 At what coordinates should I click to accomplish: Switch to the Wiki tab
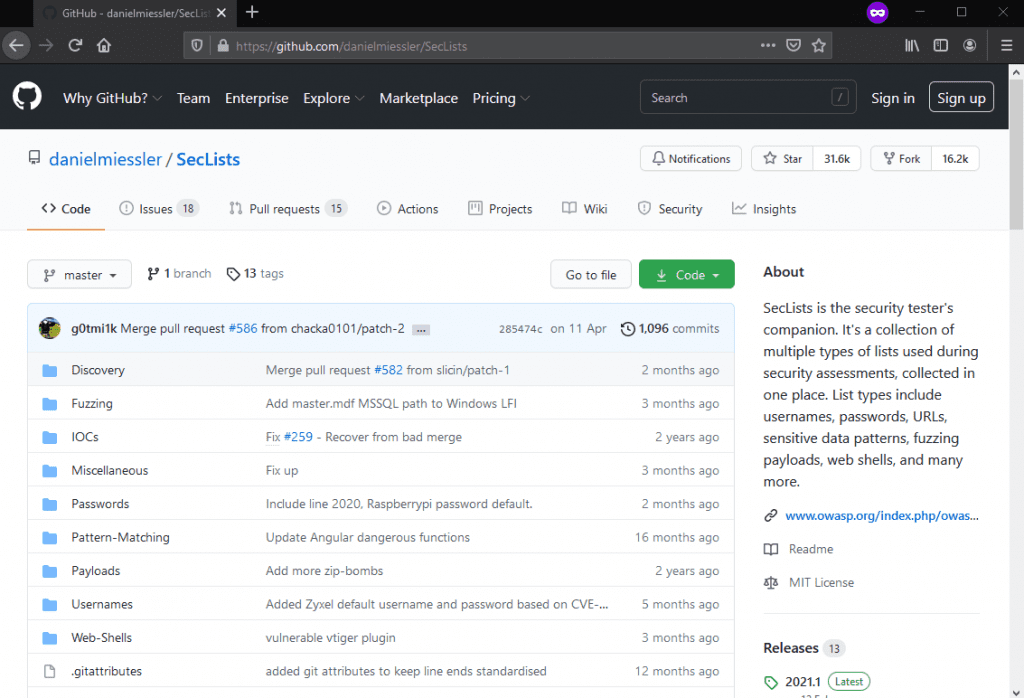coord(585,209)
